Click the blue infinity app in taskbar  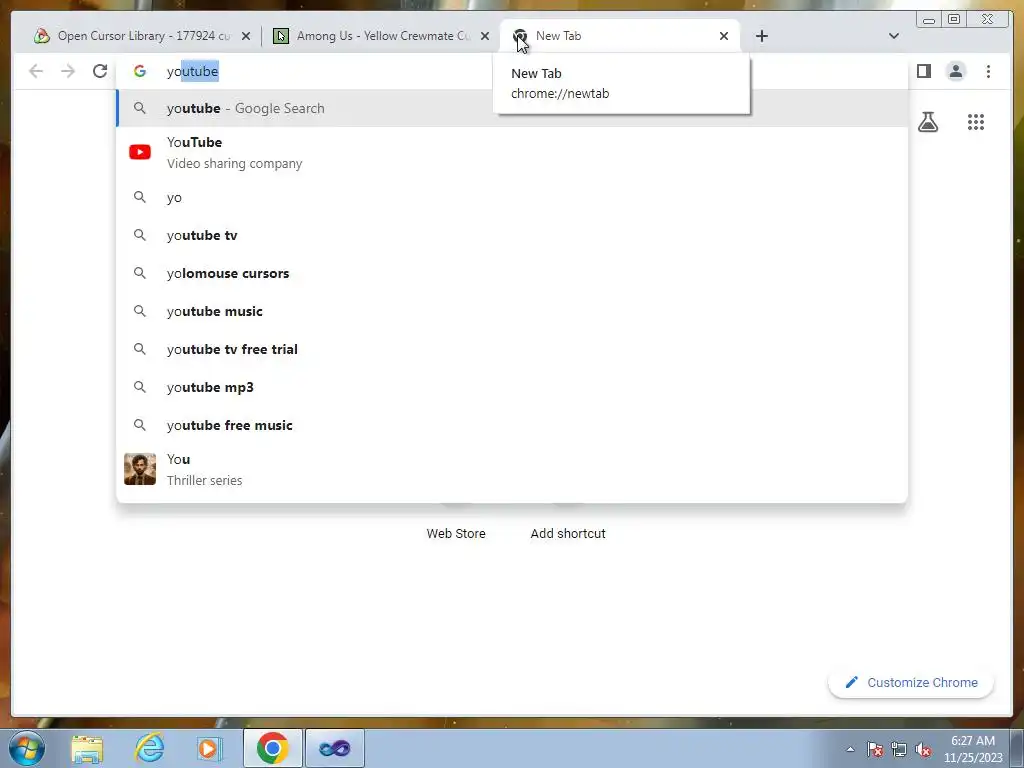click(334, 748)
